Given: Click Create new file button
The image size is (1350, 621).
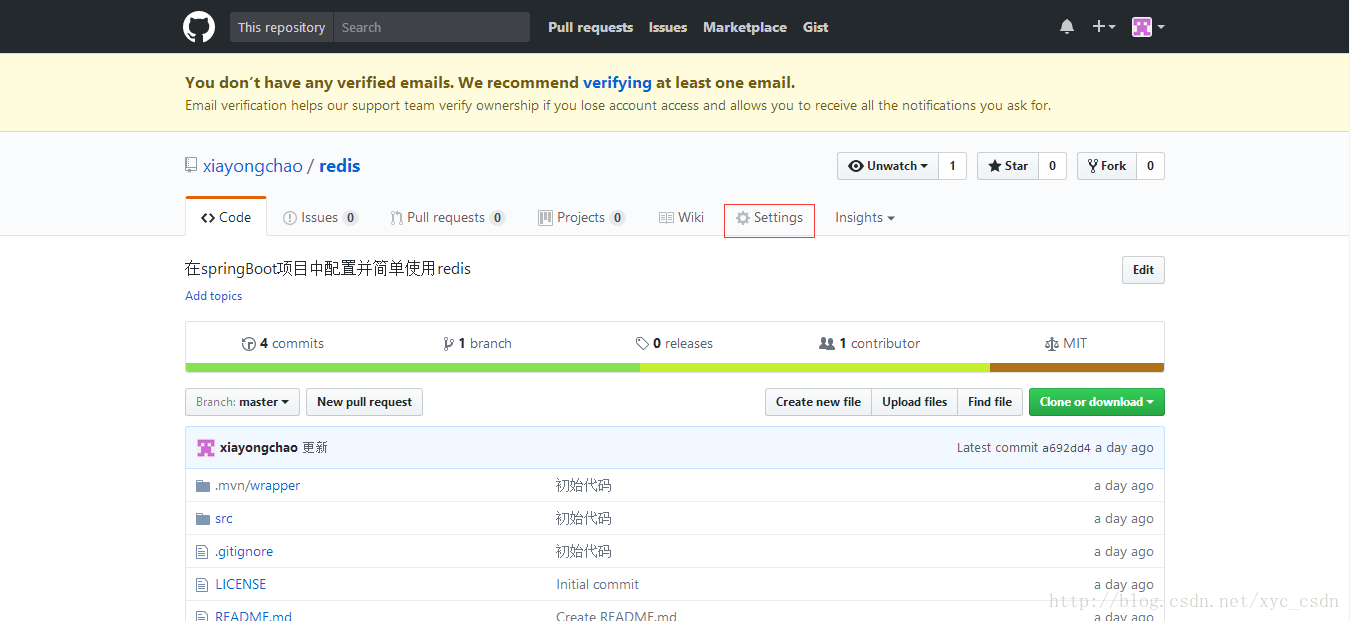Looking at the screenshot, I should pos(818,402).
